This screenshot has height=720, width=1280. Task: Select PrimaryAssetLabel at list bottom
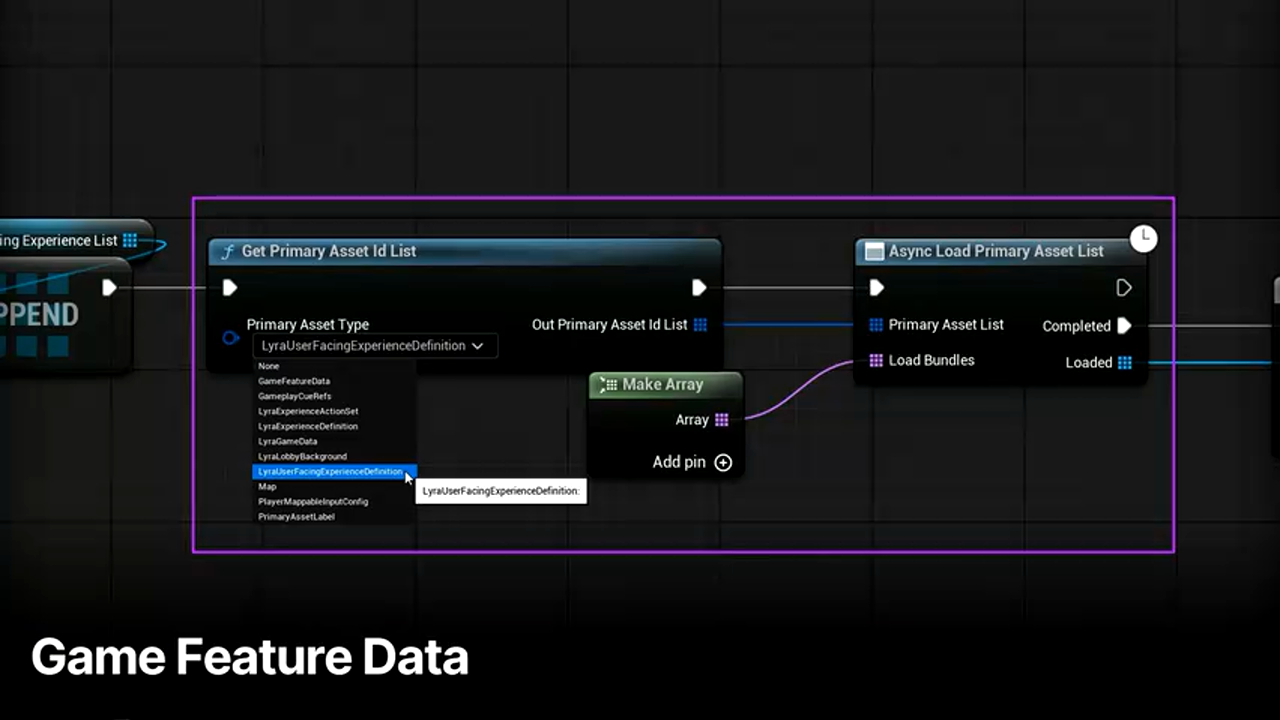point(296,517)
